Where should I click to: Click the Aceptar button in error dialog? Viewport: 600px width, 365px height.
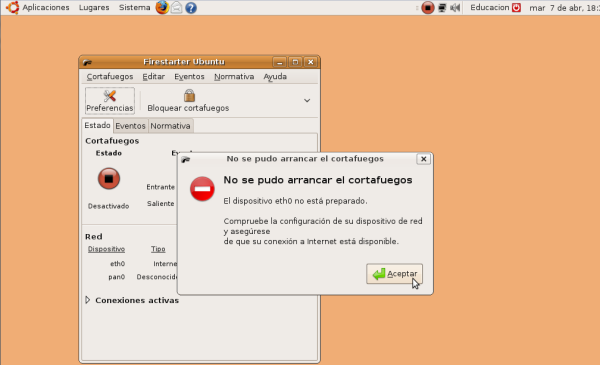[x=395, y=274]
